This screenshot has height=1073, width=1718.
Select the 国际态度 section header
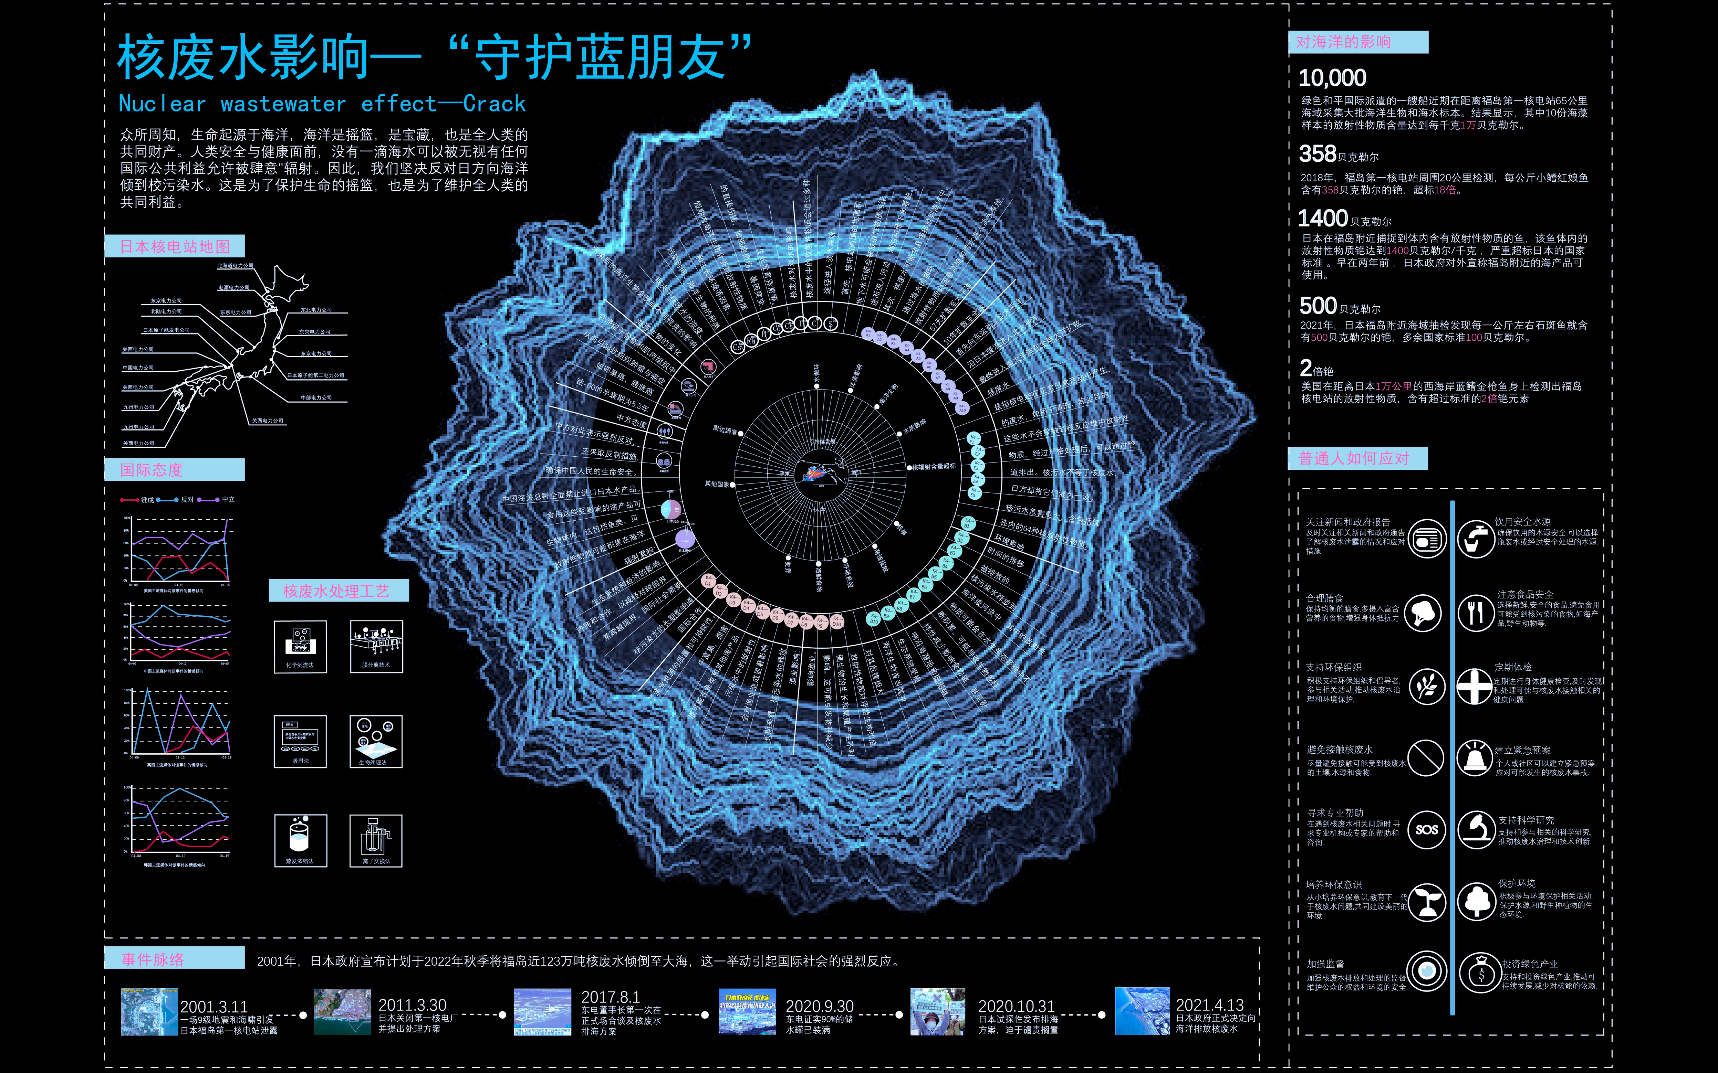(x=175, y=470)
